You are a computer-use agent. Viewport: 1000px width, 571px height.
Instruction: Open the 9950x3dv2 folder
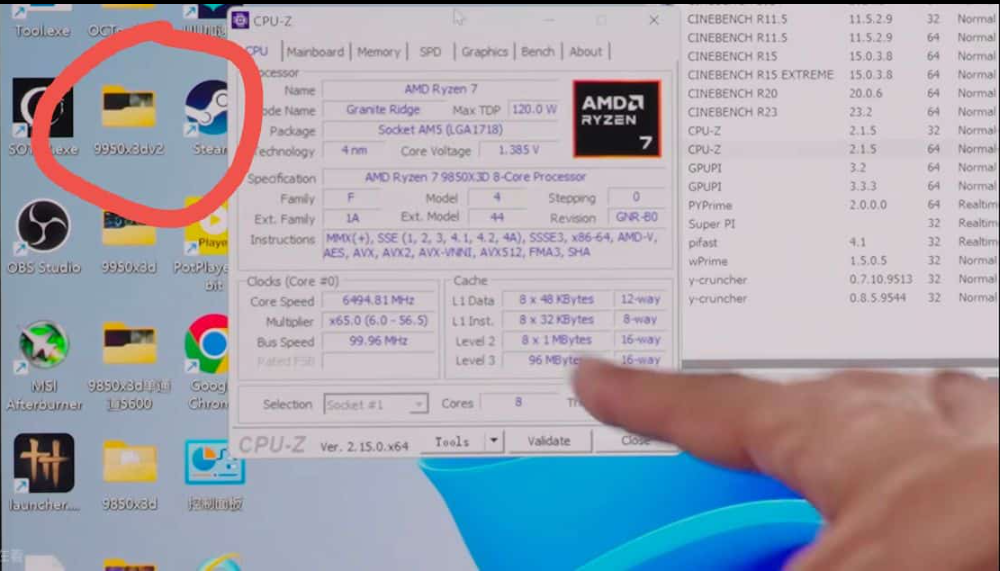point(128,108)
